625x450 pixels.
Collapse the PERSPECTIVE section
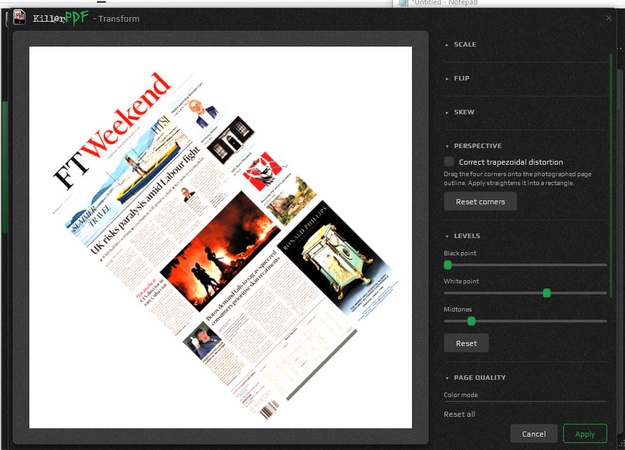(474, 146)
